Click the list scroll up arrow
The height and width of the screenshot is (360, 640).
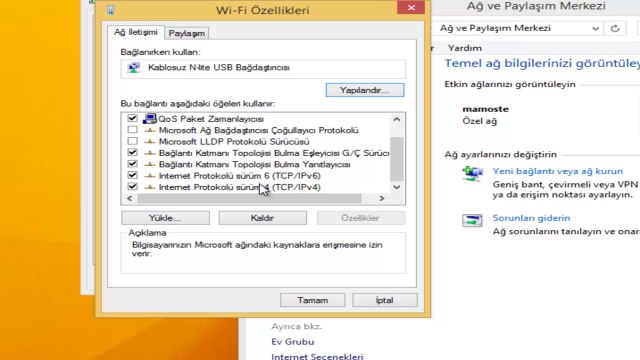(x=396, y=119)
